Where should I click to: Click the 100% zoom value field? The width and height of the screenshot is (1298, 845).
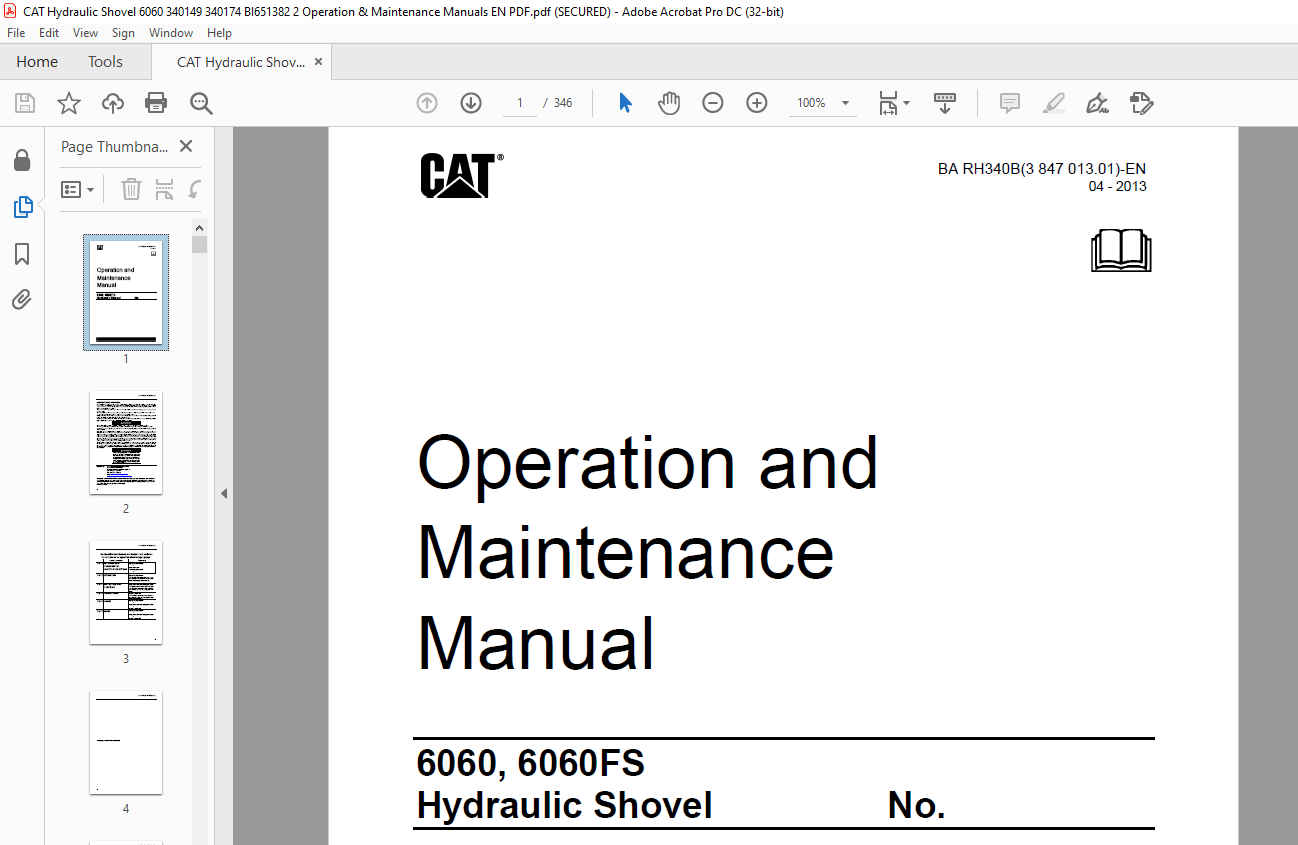click(811, 103)
